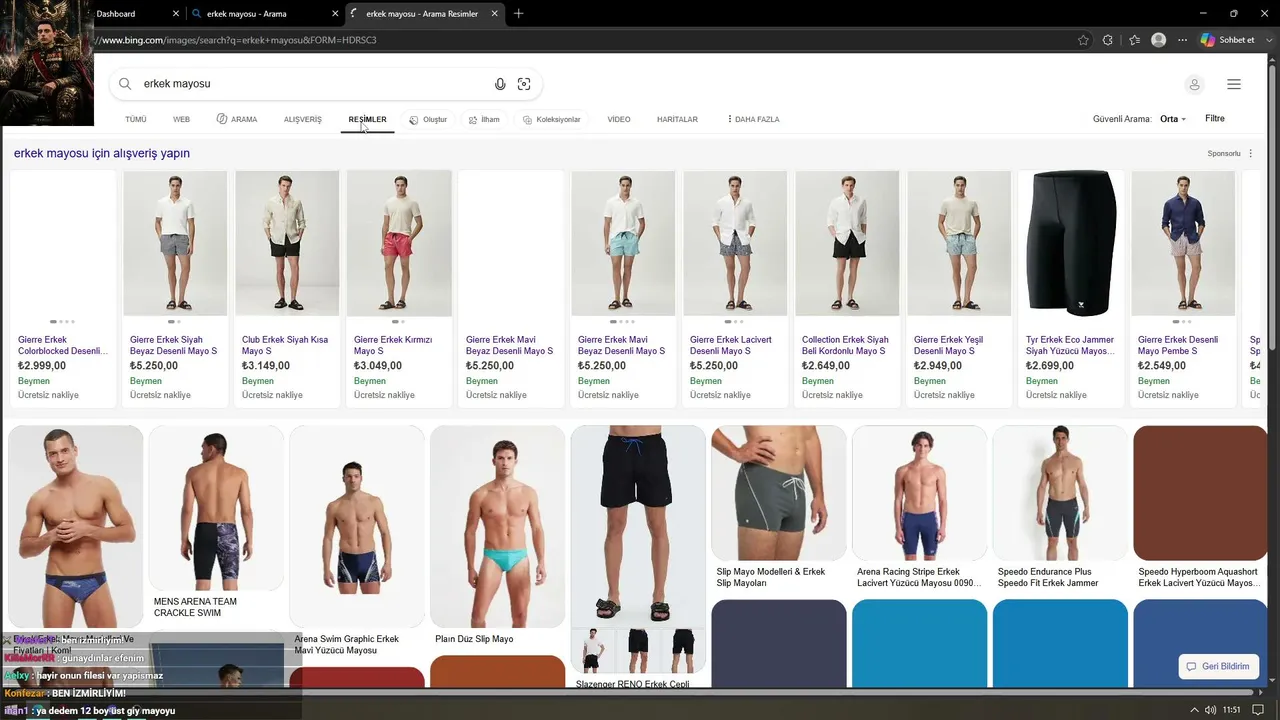Click the Filtre button

1215,119
